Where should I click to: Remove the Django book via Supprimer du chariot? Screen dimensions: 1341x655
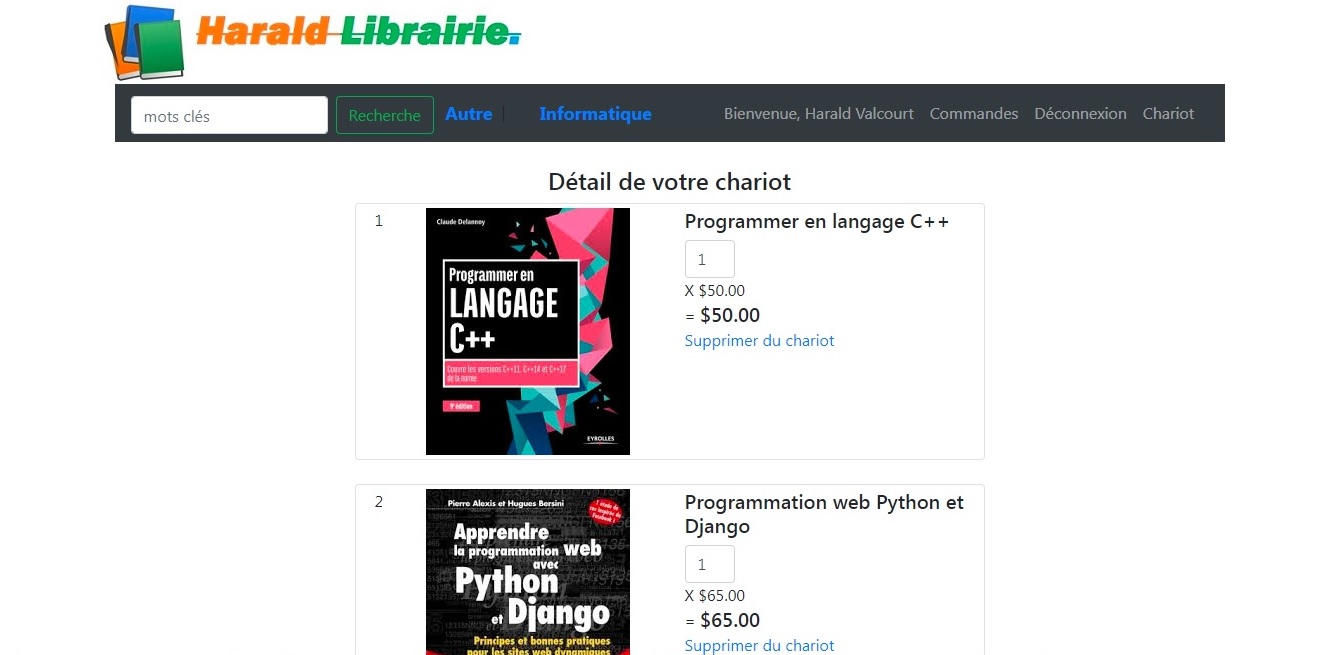[759, 646]
